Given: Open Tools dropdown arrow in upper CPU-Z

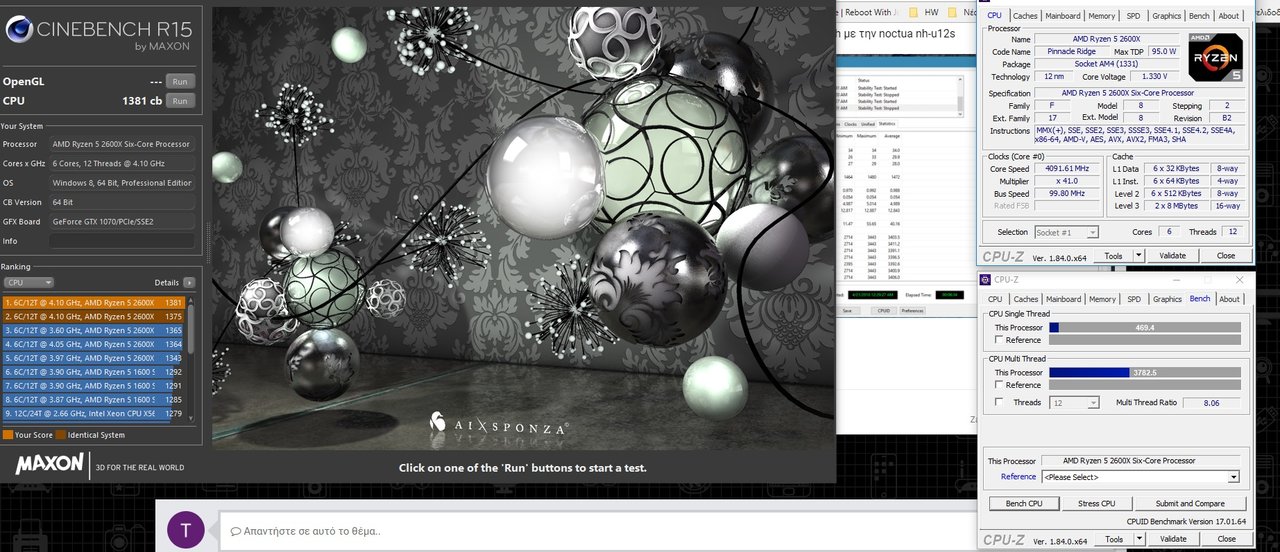Looking at the screenshot, I should (x=1139, y=256).
